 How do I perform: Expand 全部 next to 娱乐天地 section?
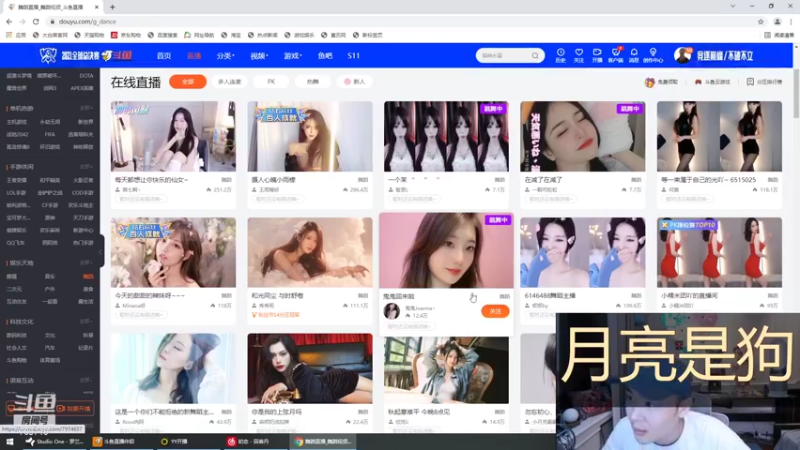(x=86, y=263)
